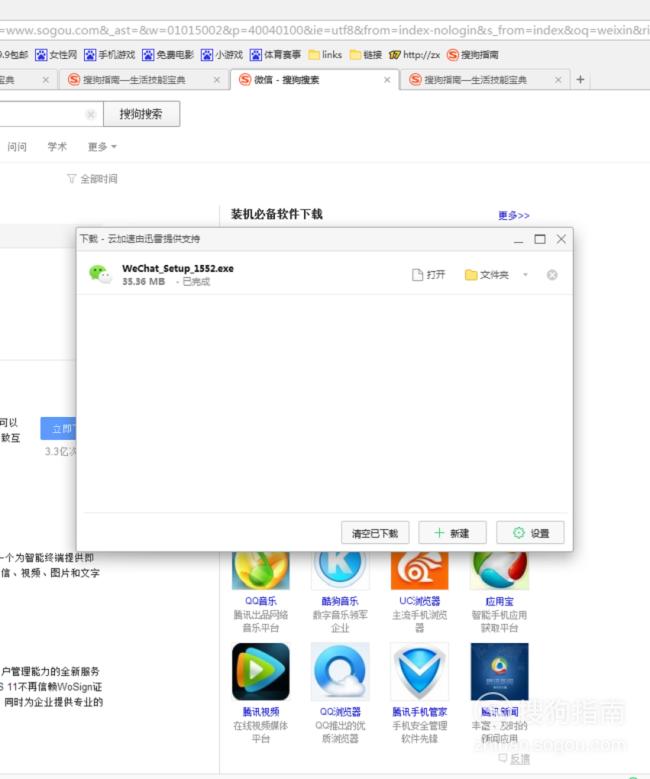The image size is (650, 779).
Task: Select the 问问 search category
Action: point(17,147)
